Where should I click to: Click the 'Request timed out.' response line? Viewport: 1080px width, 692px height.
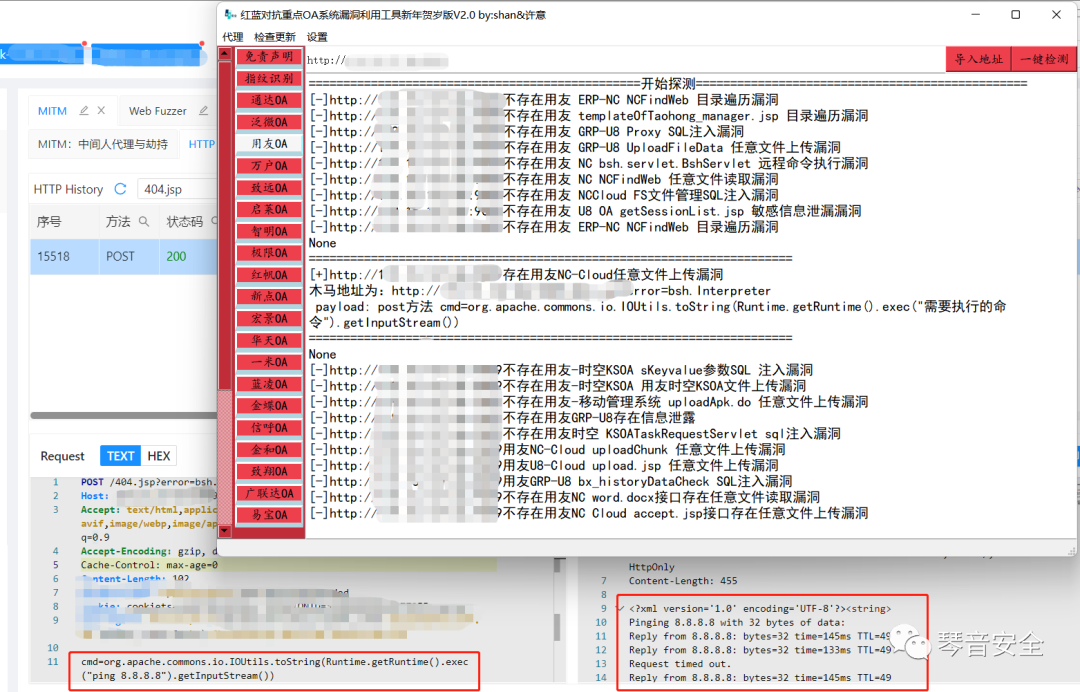tap(680, 664)
